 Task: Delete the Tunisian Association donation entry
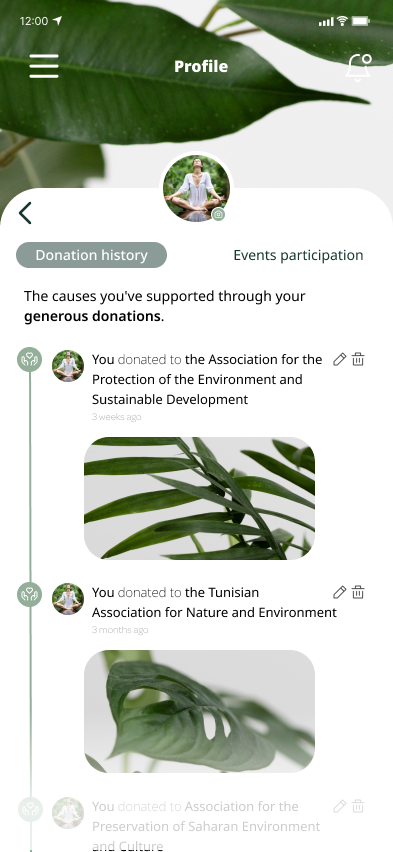point(358,592)
